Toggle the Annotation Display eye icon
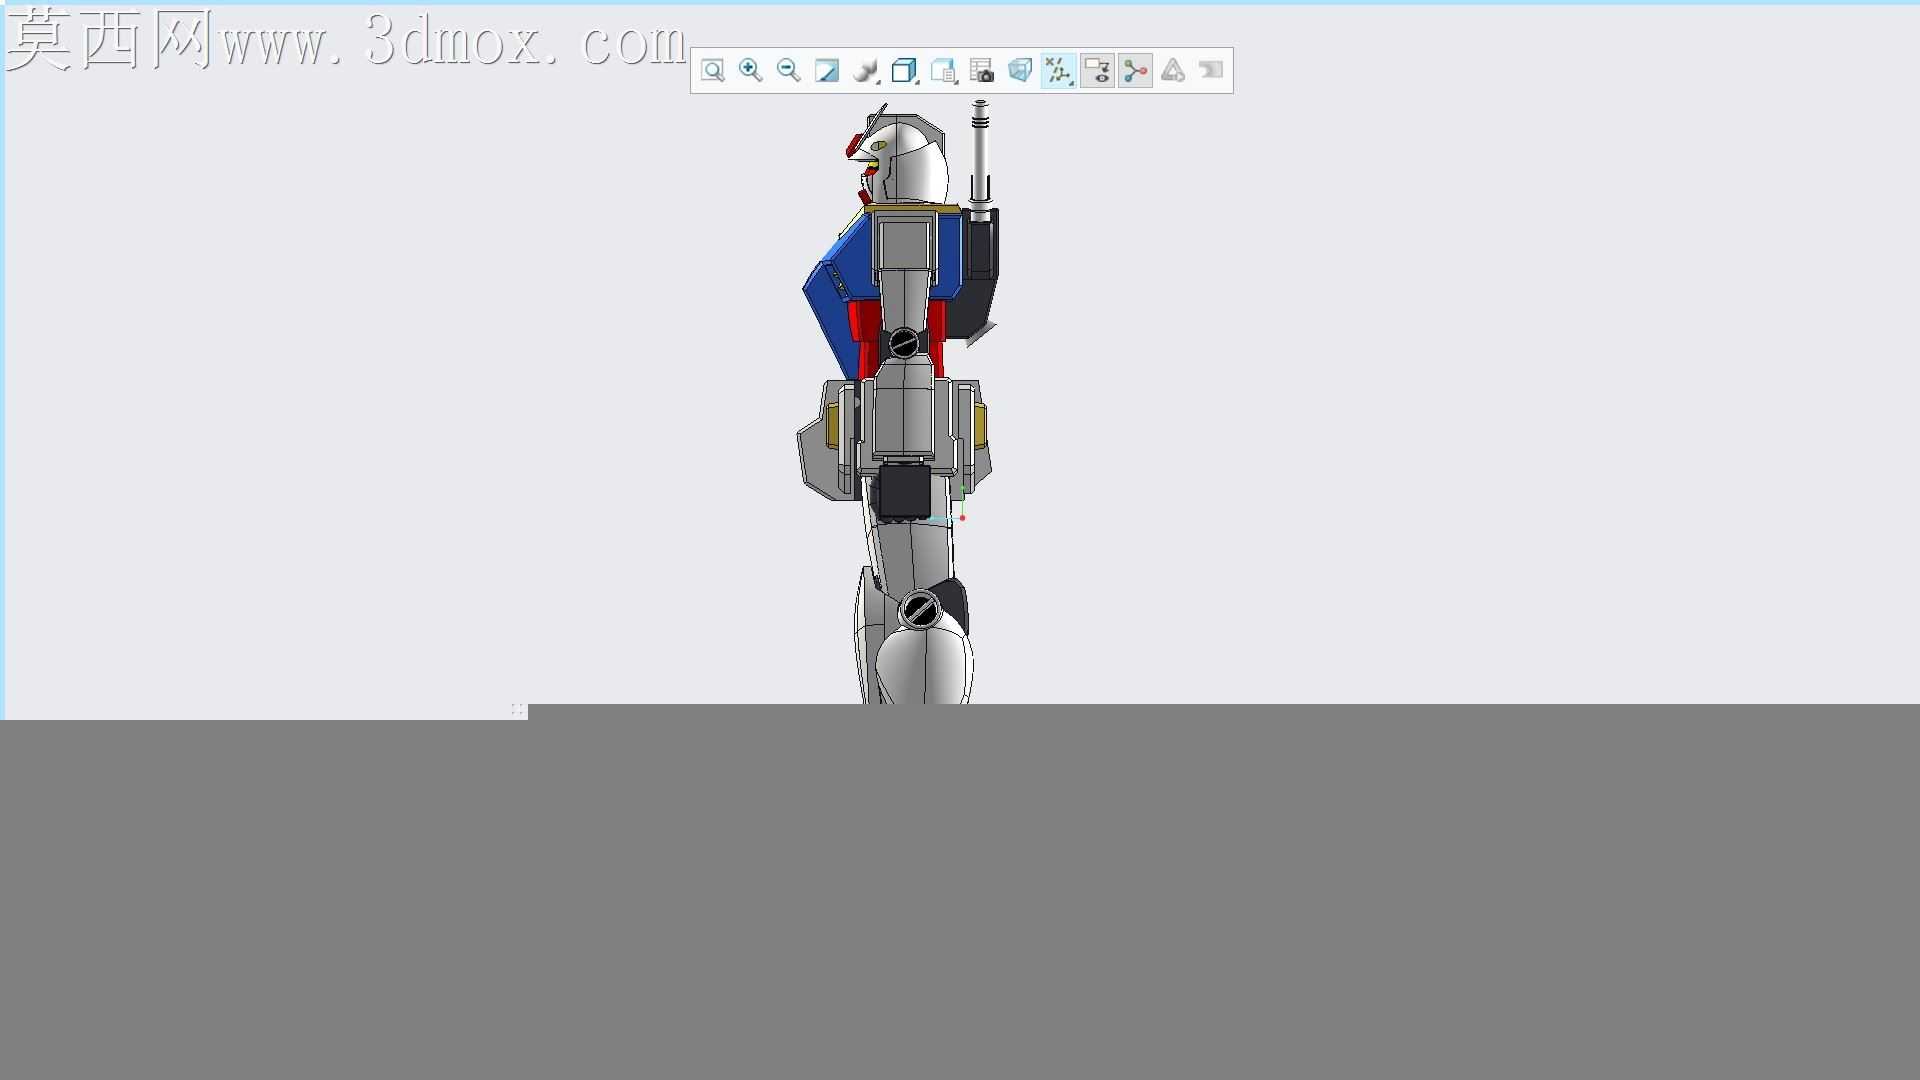 pos(1097,71)
